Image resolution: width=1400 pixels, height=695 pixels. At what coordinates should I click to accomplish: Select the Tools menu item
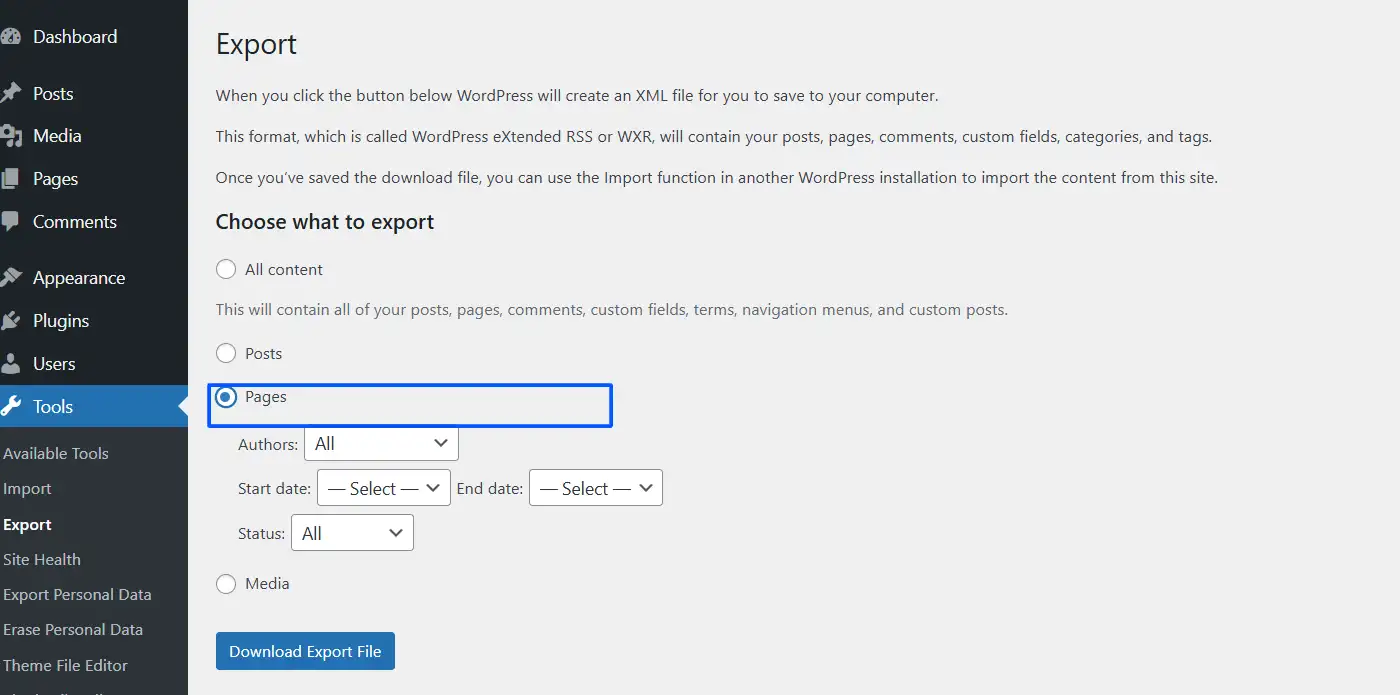click(94, 407)
